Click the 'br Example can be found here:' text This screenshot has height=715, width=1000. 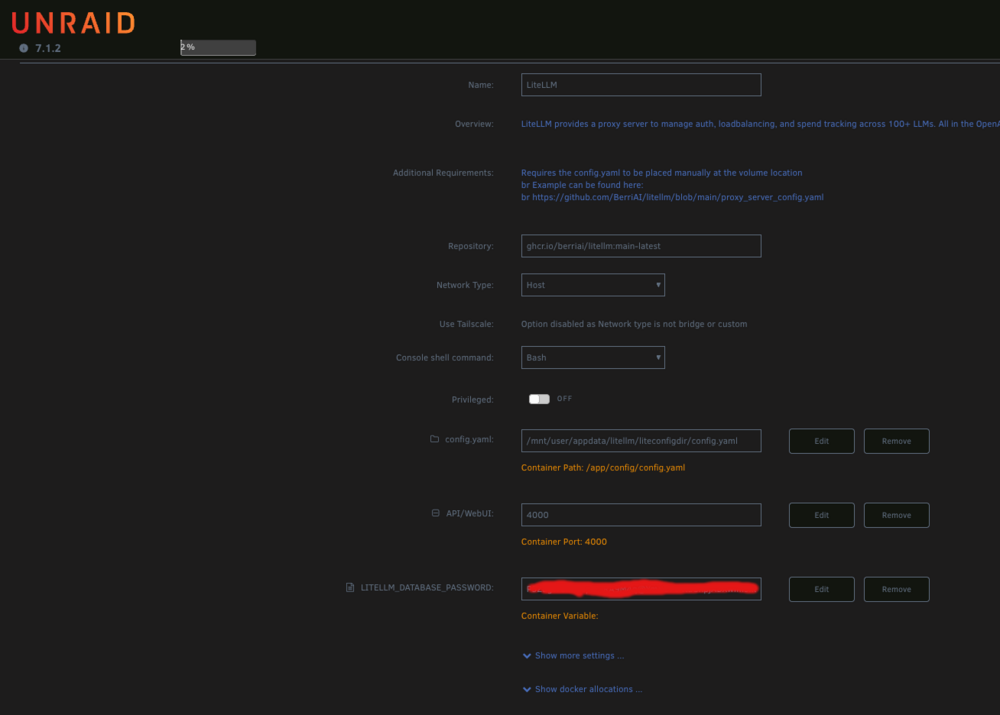pyautogui.click(x=582, y=185)
